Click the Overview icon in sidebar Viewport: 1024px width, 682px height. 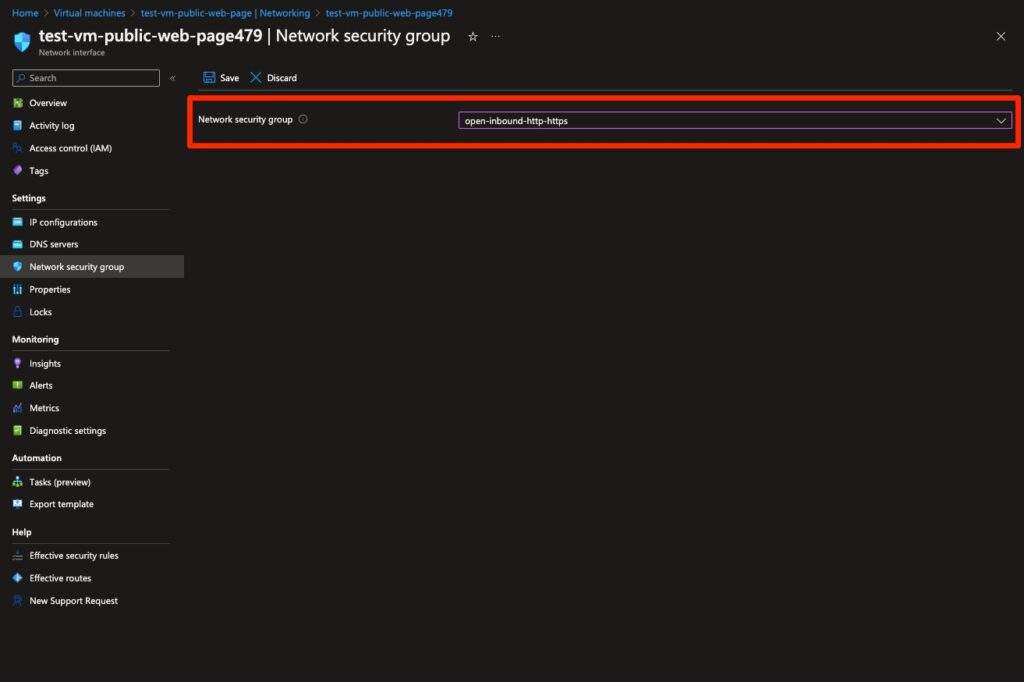tap(18, 103)
